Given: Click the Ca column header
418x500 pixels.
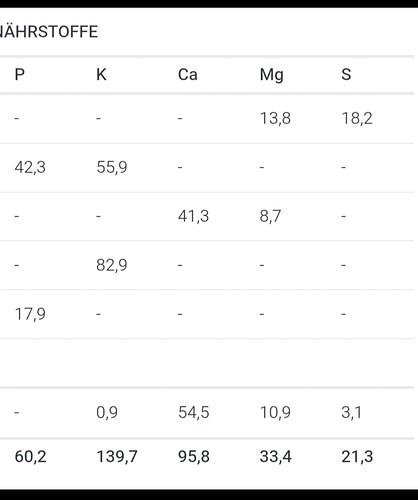Looking at the screenshot, I should (x=188, y=74).
